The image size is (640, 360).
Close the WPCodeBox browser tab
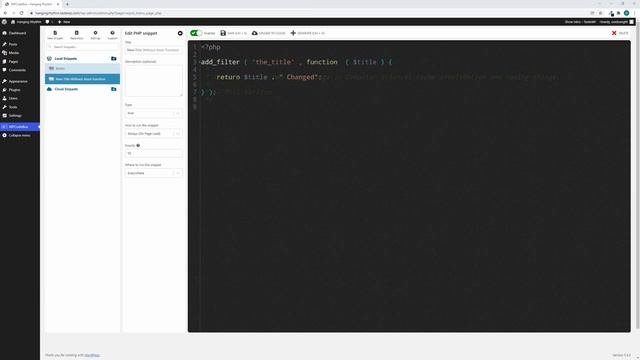tap(58, 4)
